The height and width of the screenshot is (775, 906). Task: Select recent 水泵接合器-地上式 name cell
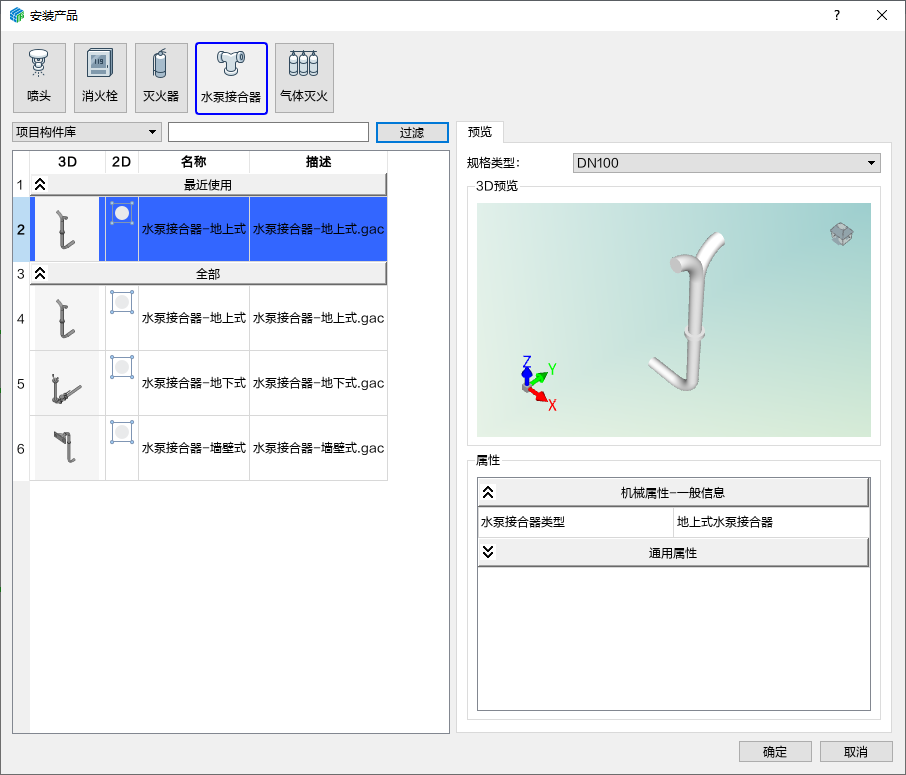coord(194,229)
